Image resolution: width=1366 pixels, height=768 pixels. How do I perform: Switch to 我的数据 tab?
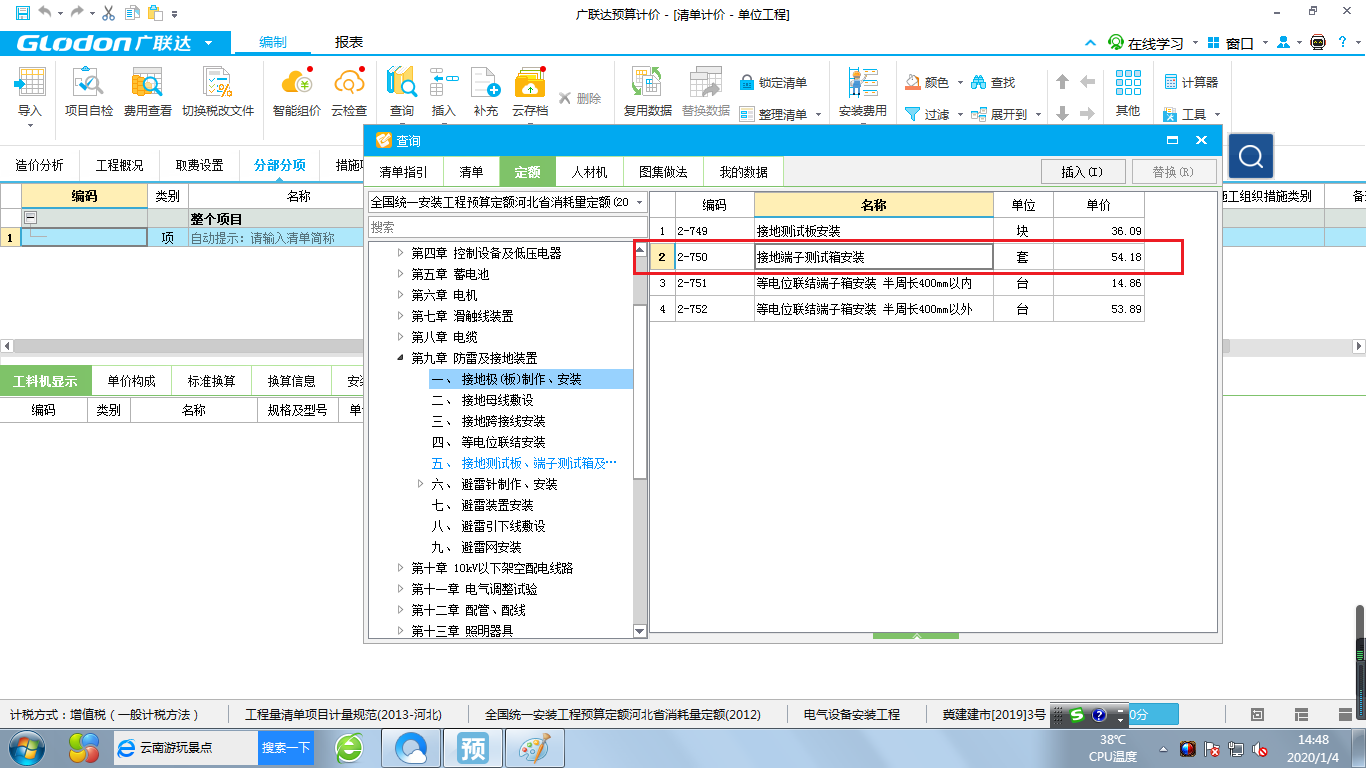tap(744, 172)
